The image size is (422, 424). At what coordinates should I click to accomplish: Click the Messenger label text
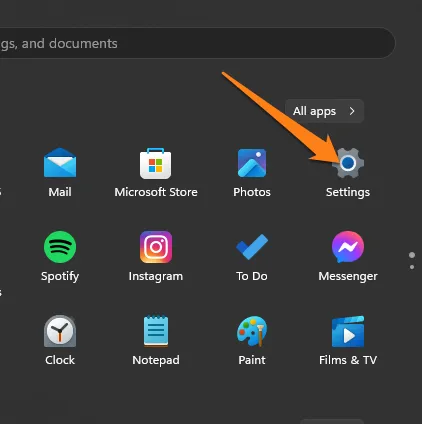tap(348, 276)
